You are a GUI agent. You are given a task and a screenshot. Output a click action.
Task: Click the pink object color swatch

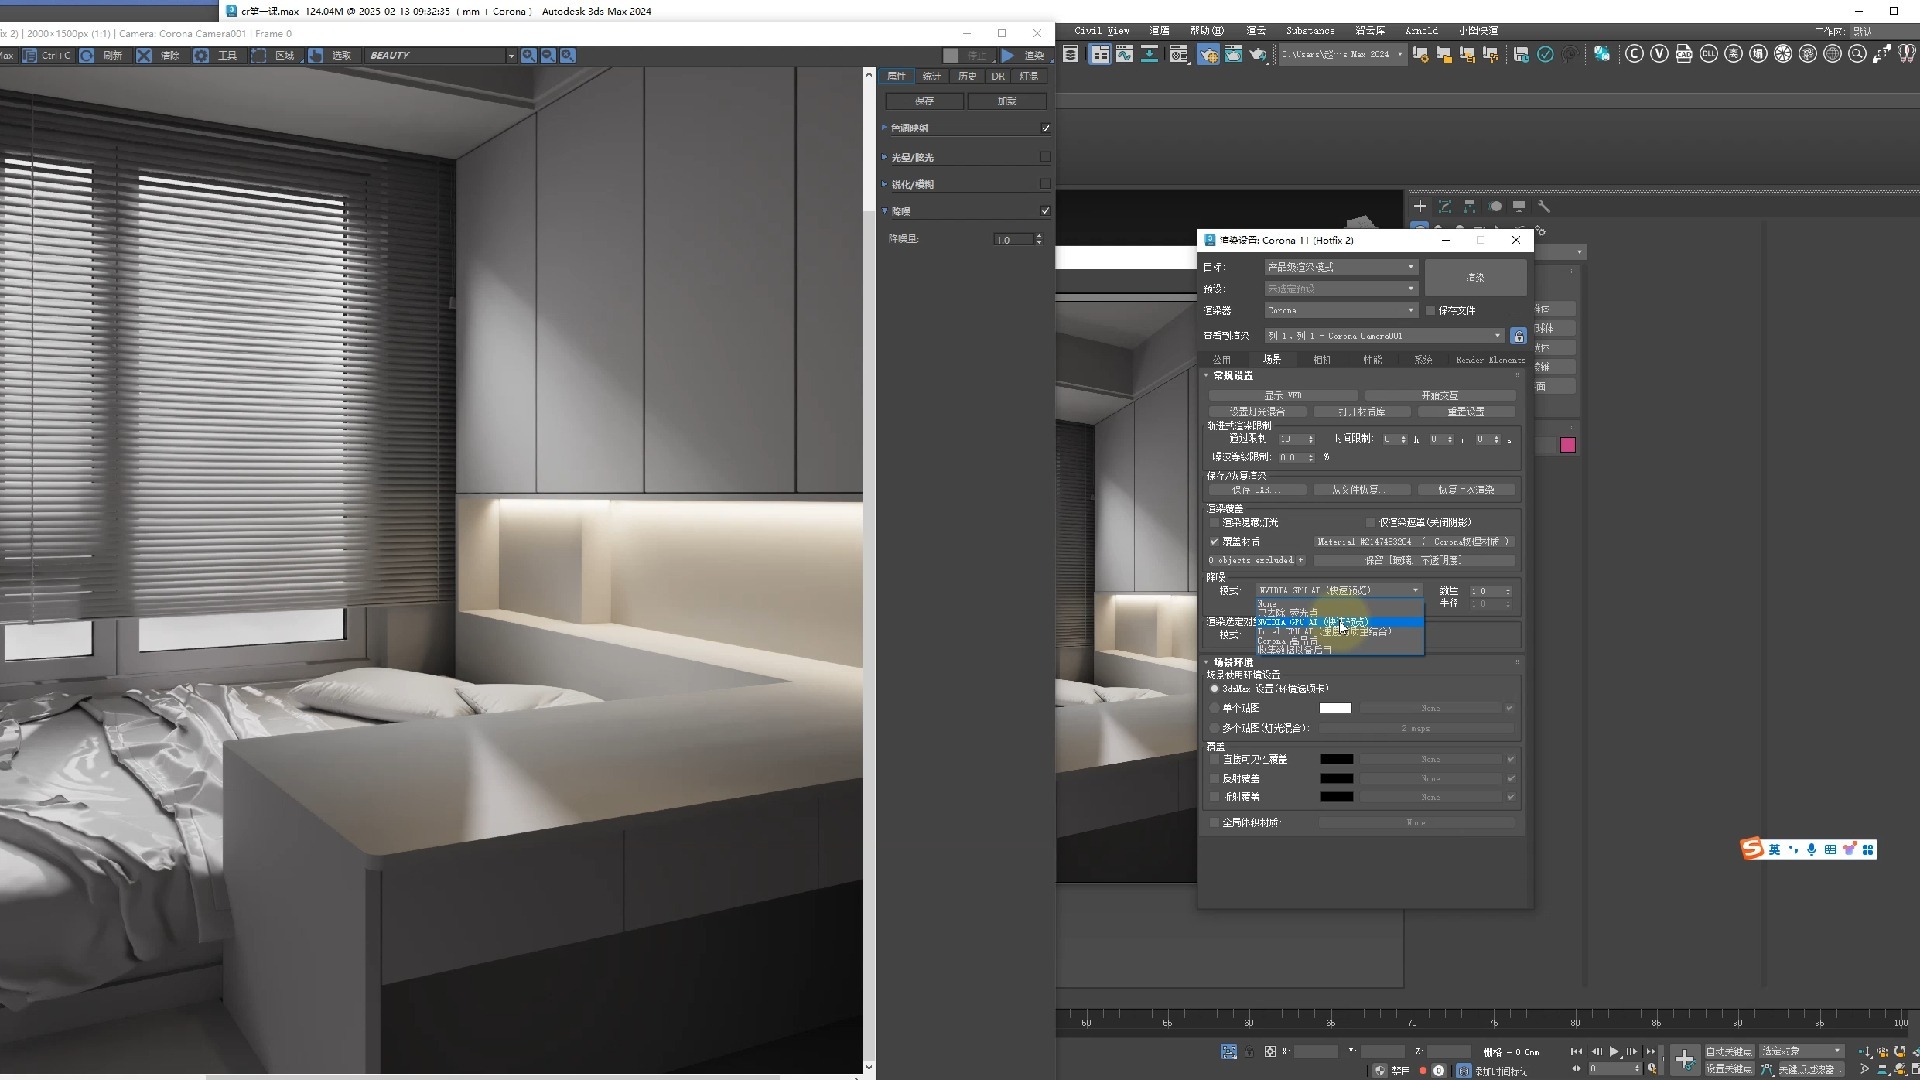click(x=1567, y=446)
